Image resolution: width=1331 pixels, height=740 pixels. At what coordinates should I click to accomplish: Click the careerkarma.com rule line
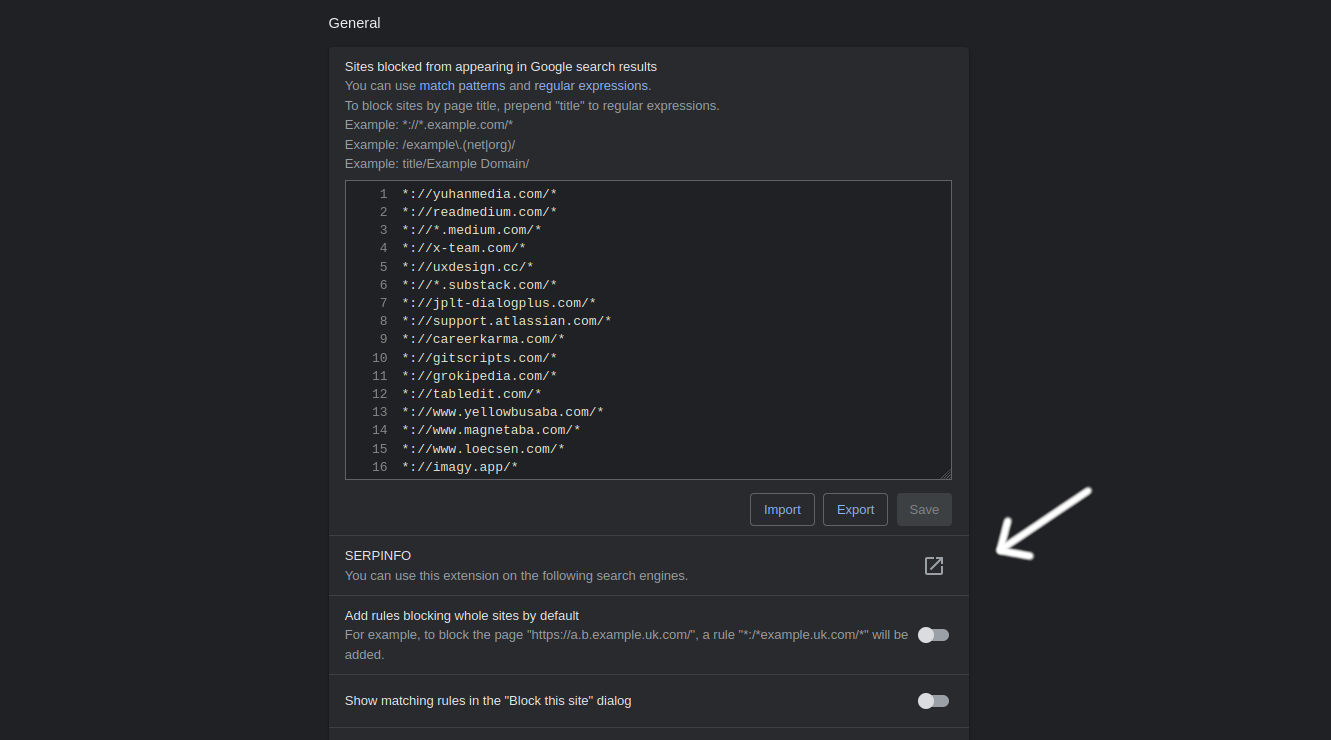pyautogui.click(x=483, y=339)
